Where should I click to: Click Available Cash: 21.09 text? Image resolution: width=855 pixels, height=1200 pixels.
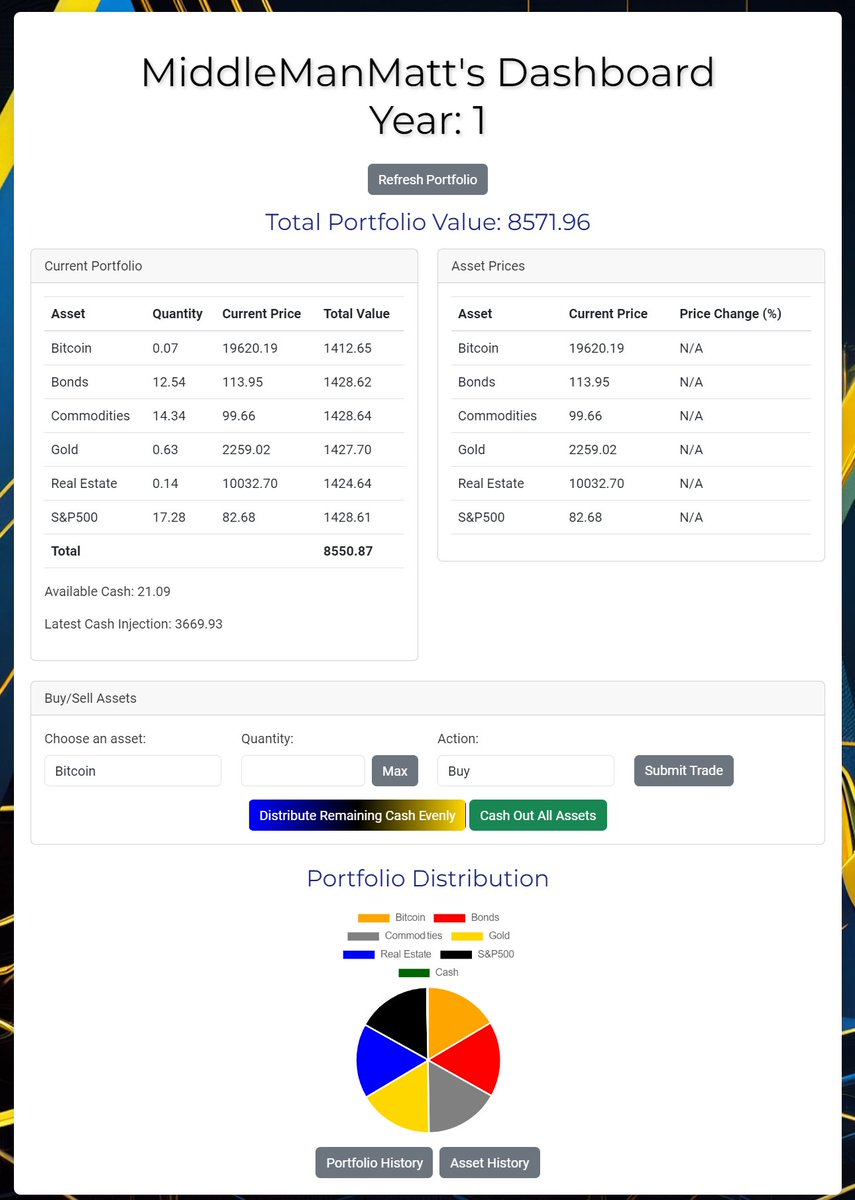pyautogui.click(x=107, y=592)
